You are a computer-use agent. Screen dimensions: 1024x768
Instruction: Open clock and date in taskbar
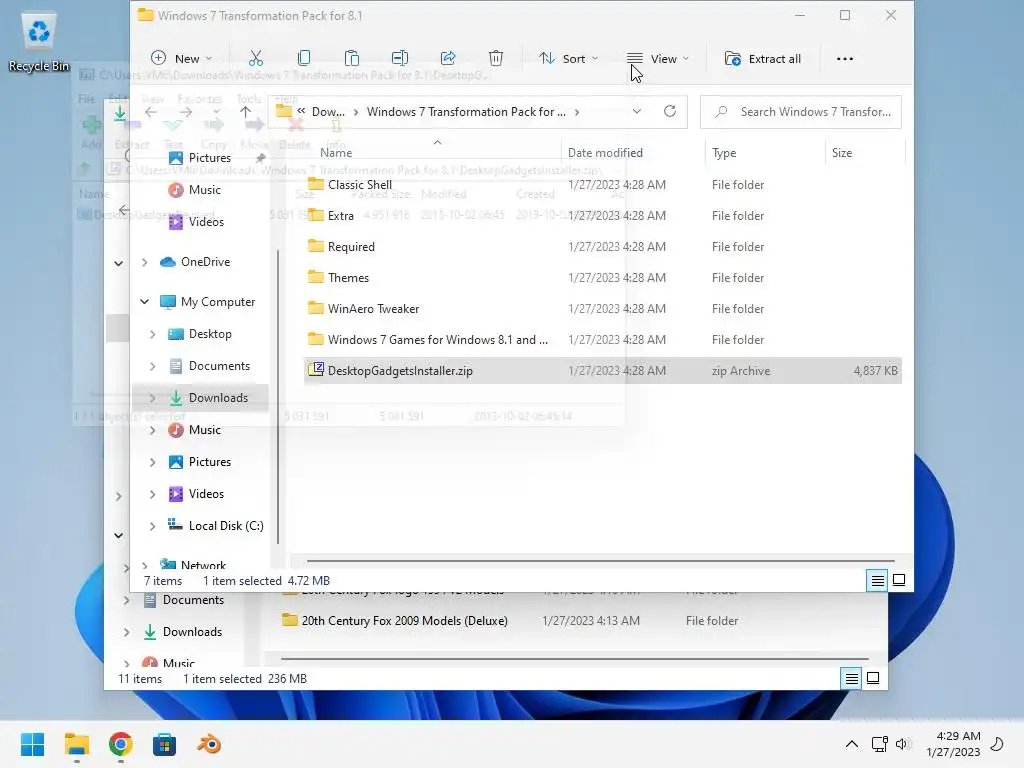point(953,744)
